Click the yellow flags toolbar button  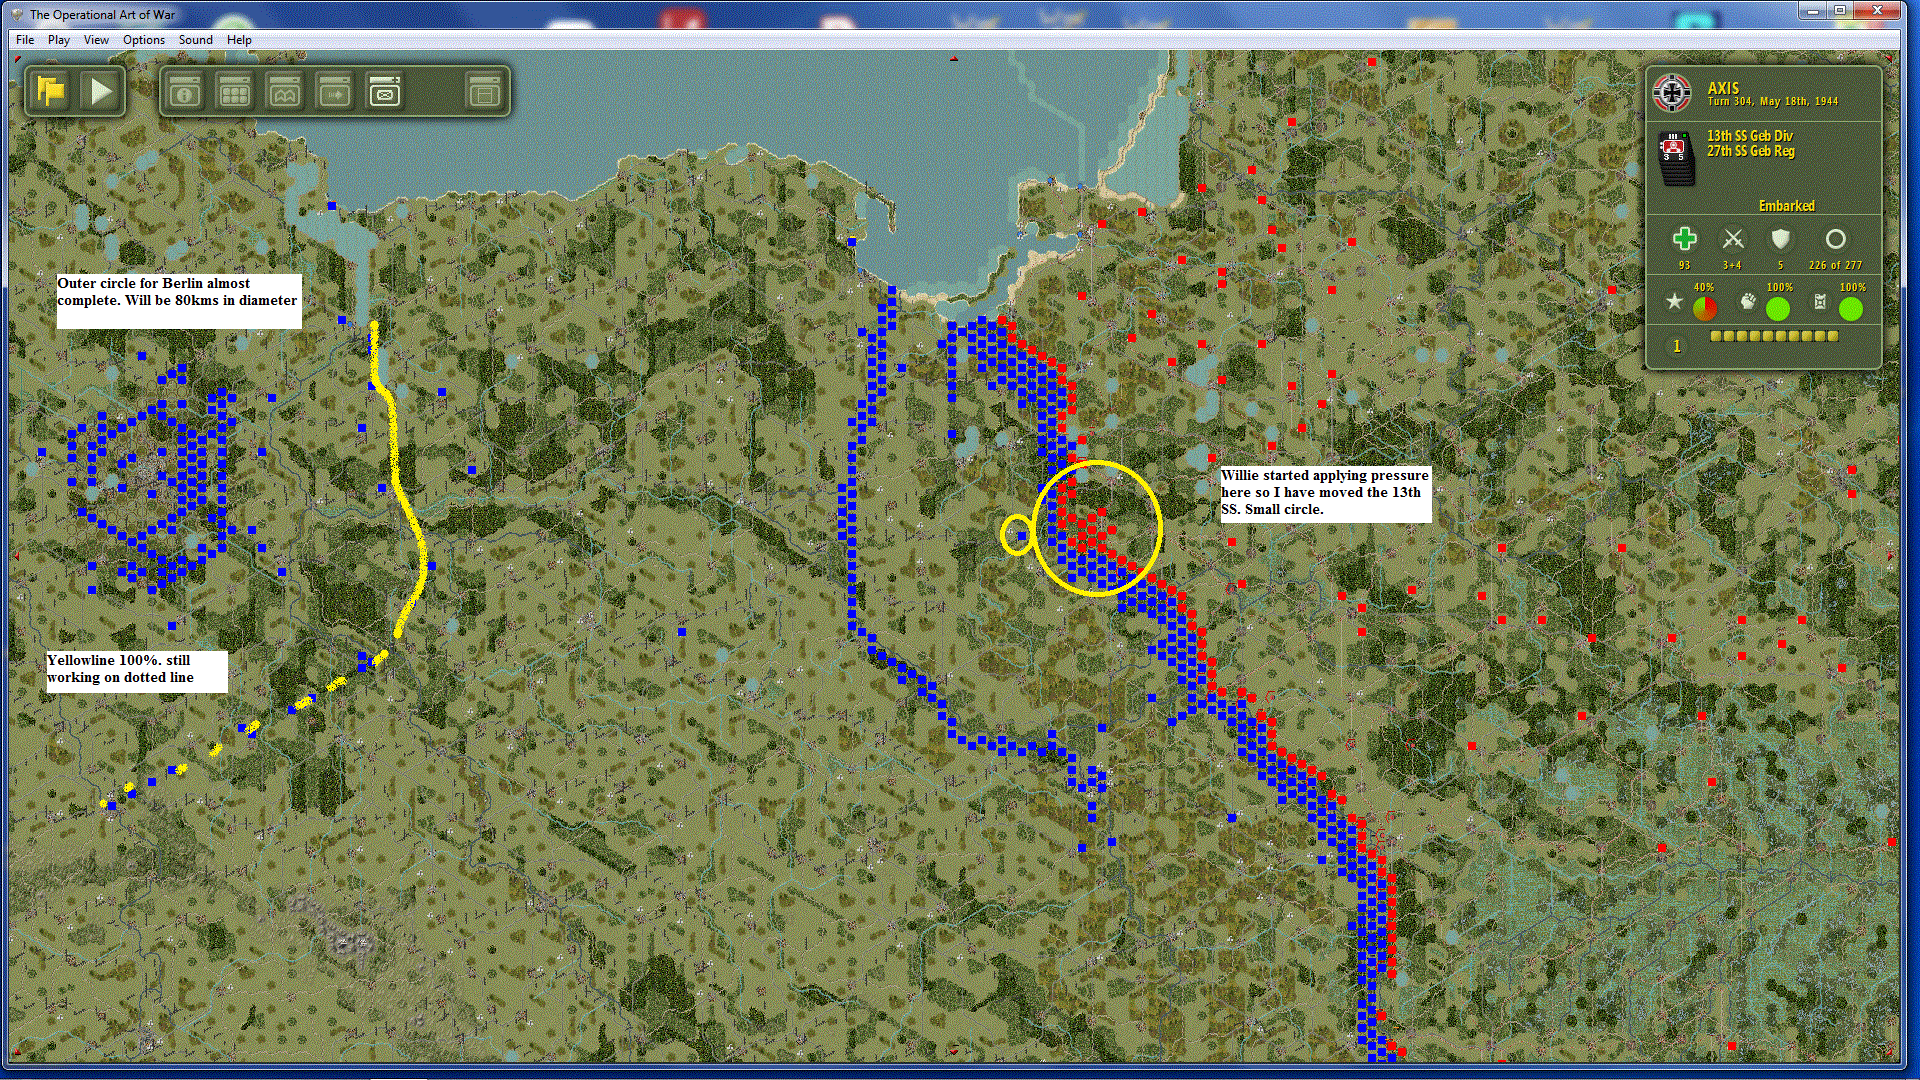tap(51, 92)
